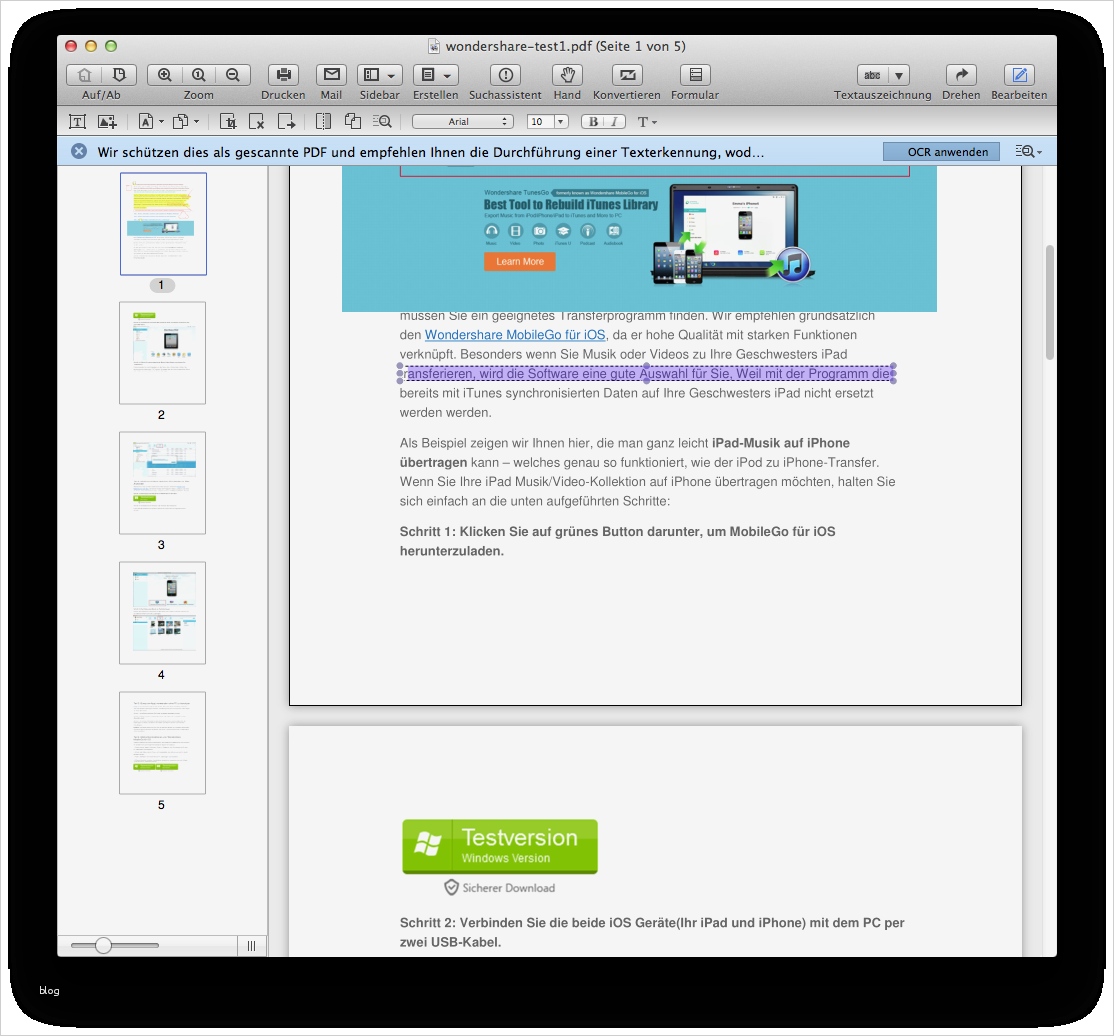
Task: Select the crop page tool
Action: pos(228,122)
